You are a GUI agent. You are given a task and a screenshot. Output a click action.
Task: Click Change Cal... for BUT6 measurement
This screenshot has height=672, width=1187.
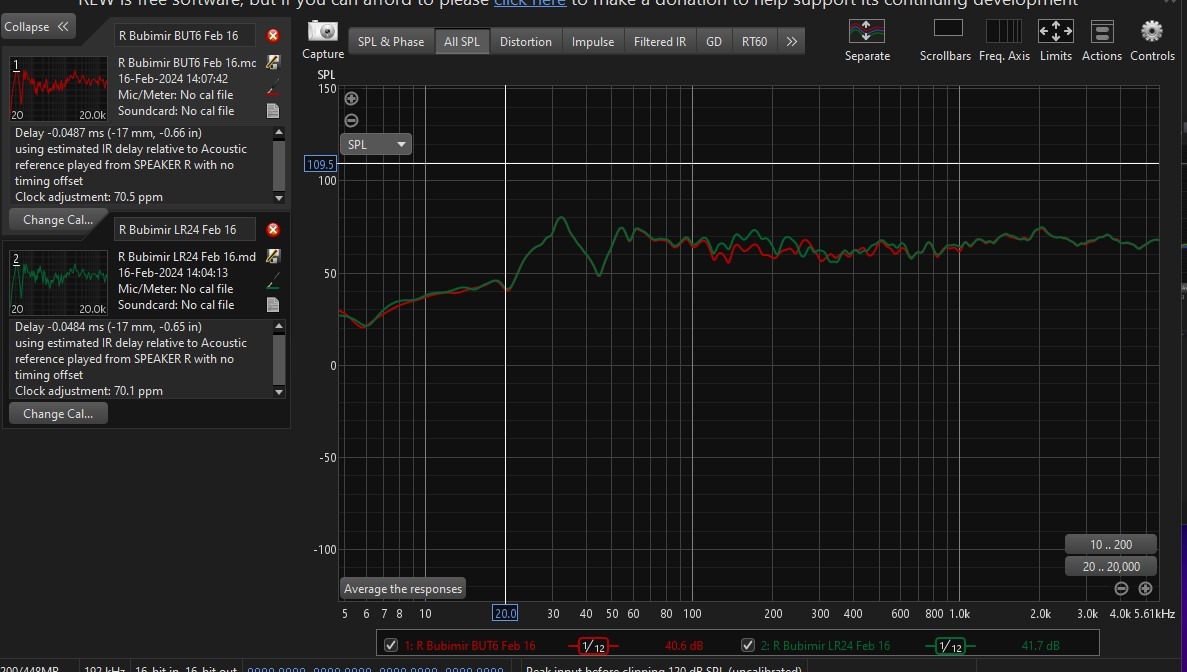(58, 219)
